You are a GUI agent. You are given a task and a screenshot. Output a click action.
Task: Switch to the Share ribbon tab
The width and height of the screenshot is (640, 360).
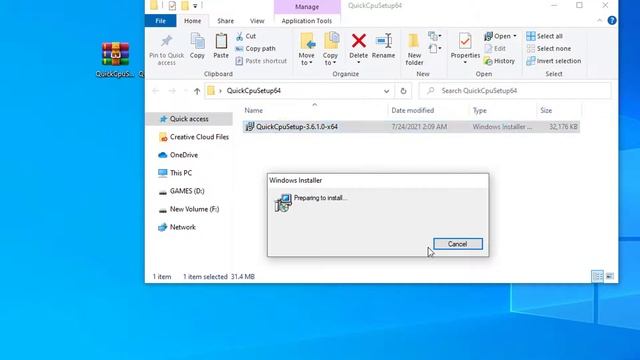click(x=225, y=21)
